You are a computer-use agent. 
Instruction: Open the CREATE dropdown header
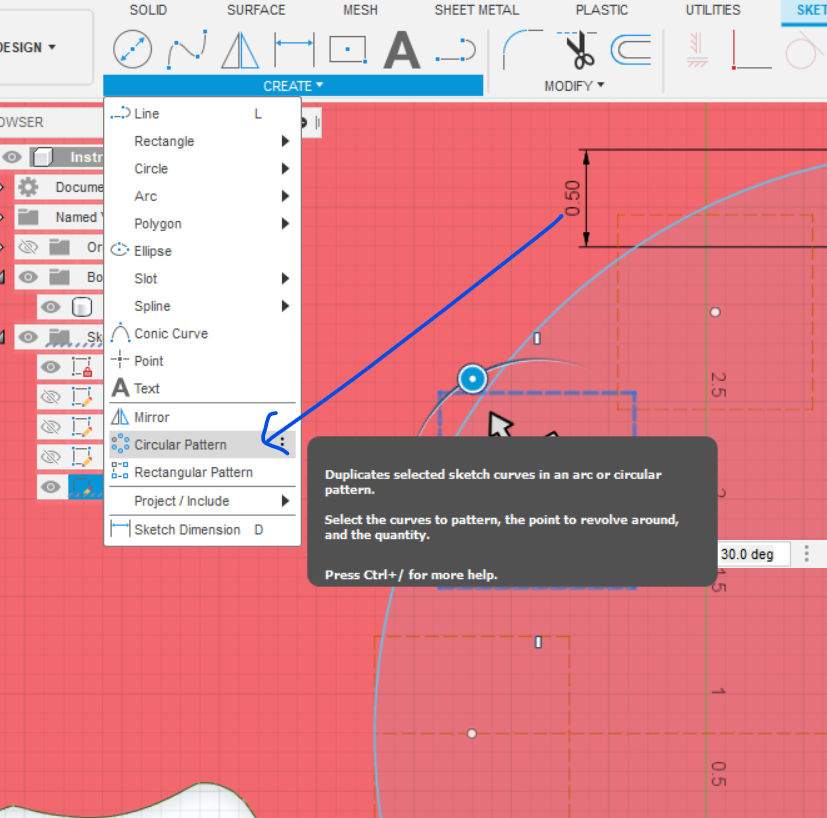pyautogui.click(x=293, y=86)
